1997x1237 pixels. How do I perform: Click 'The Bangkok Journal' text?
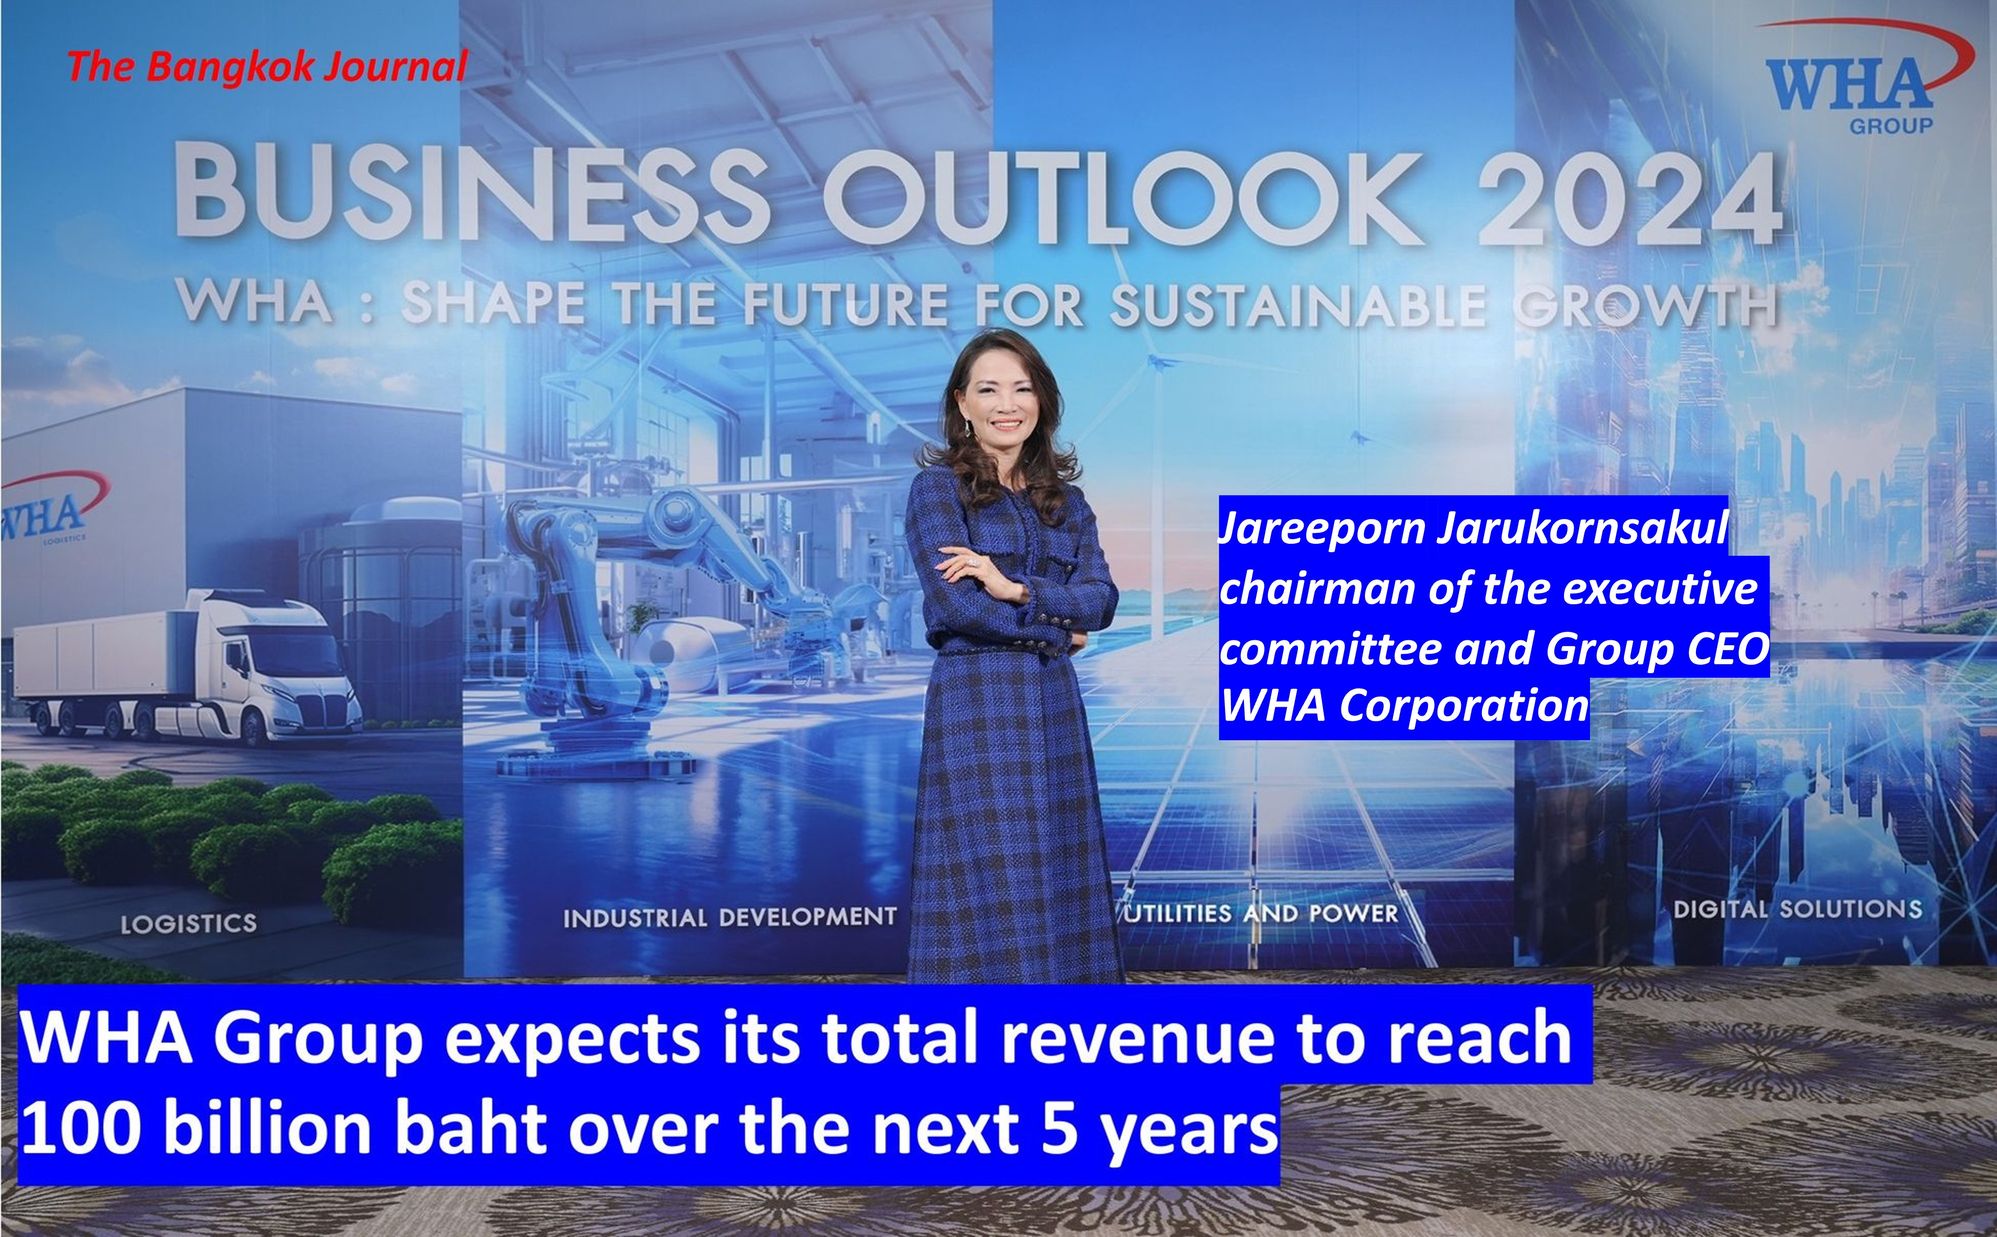(267, 67)
